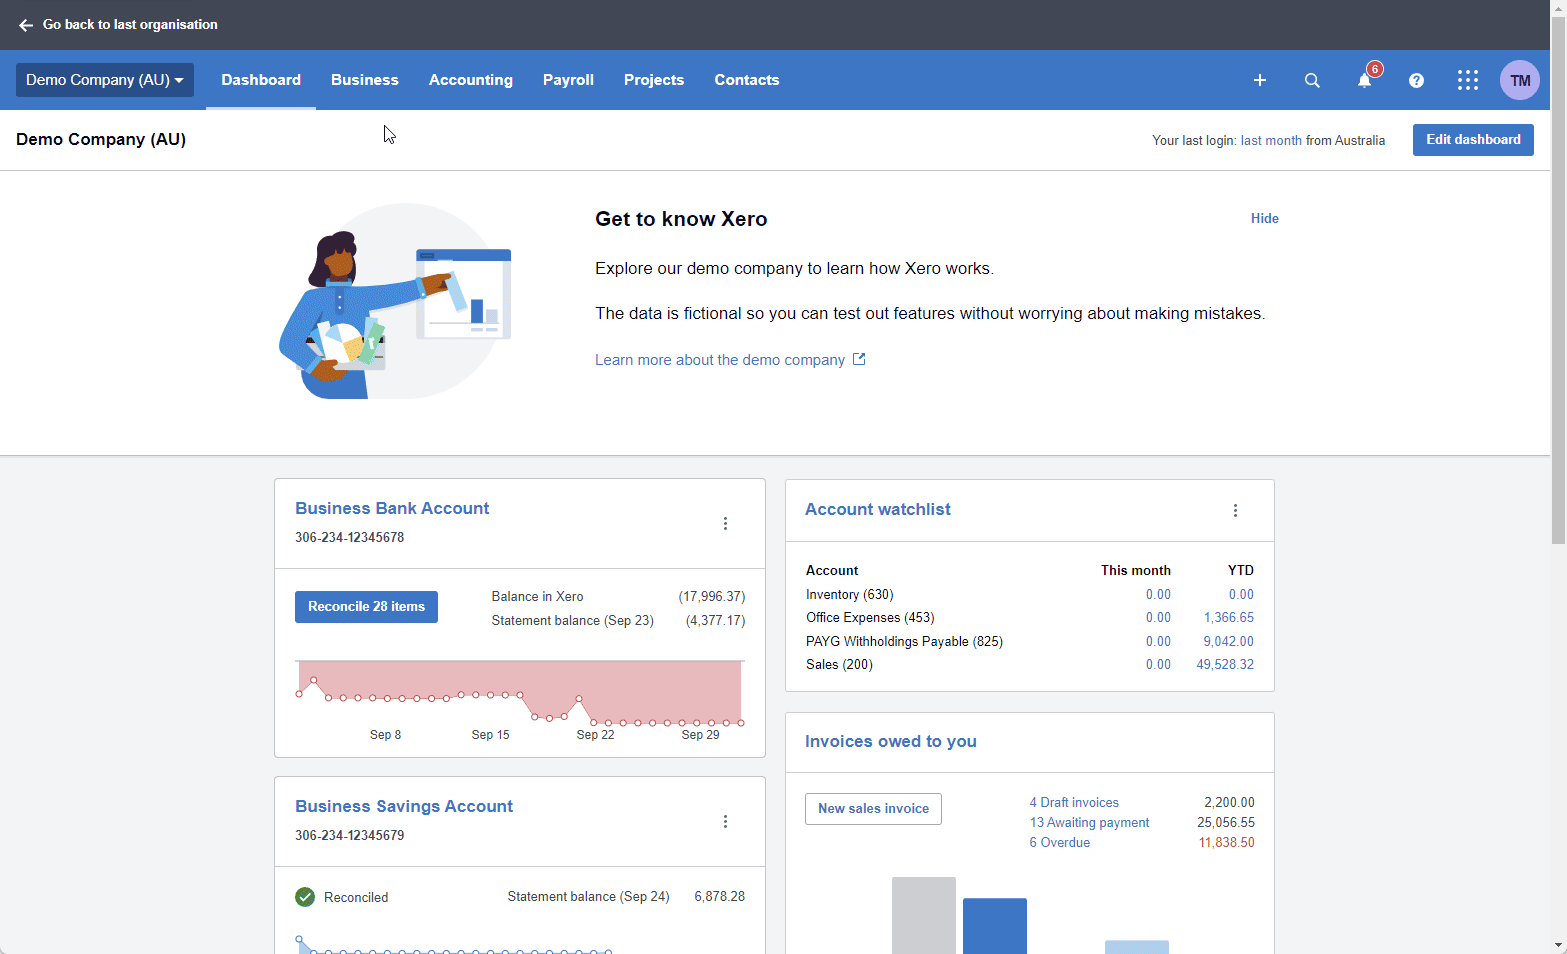Open the help menu question mark icon
This screenshot has width=1567, height=954.
click(x=1416, y=81)
